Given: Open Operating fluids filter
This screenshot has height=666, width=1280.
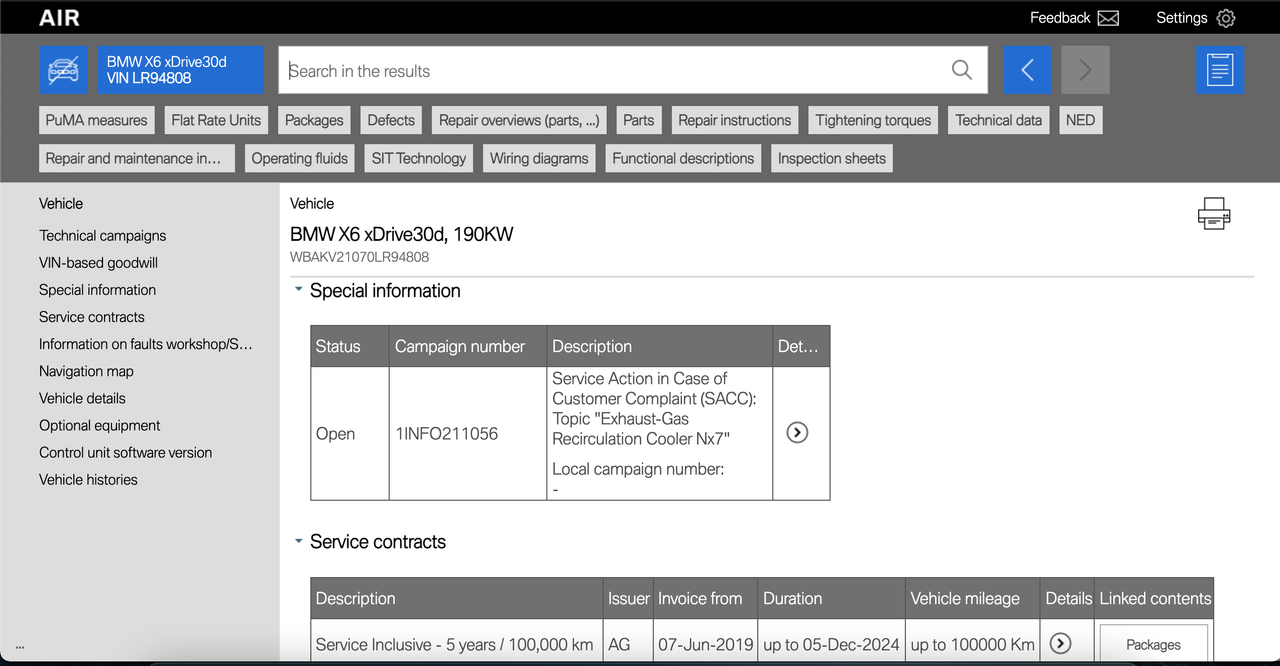Looking at the screenshot, I should (x=300, y=158).
